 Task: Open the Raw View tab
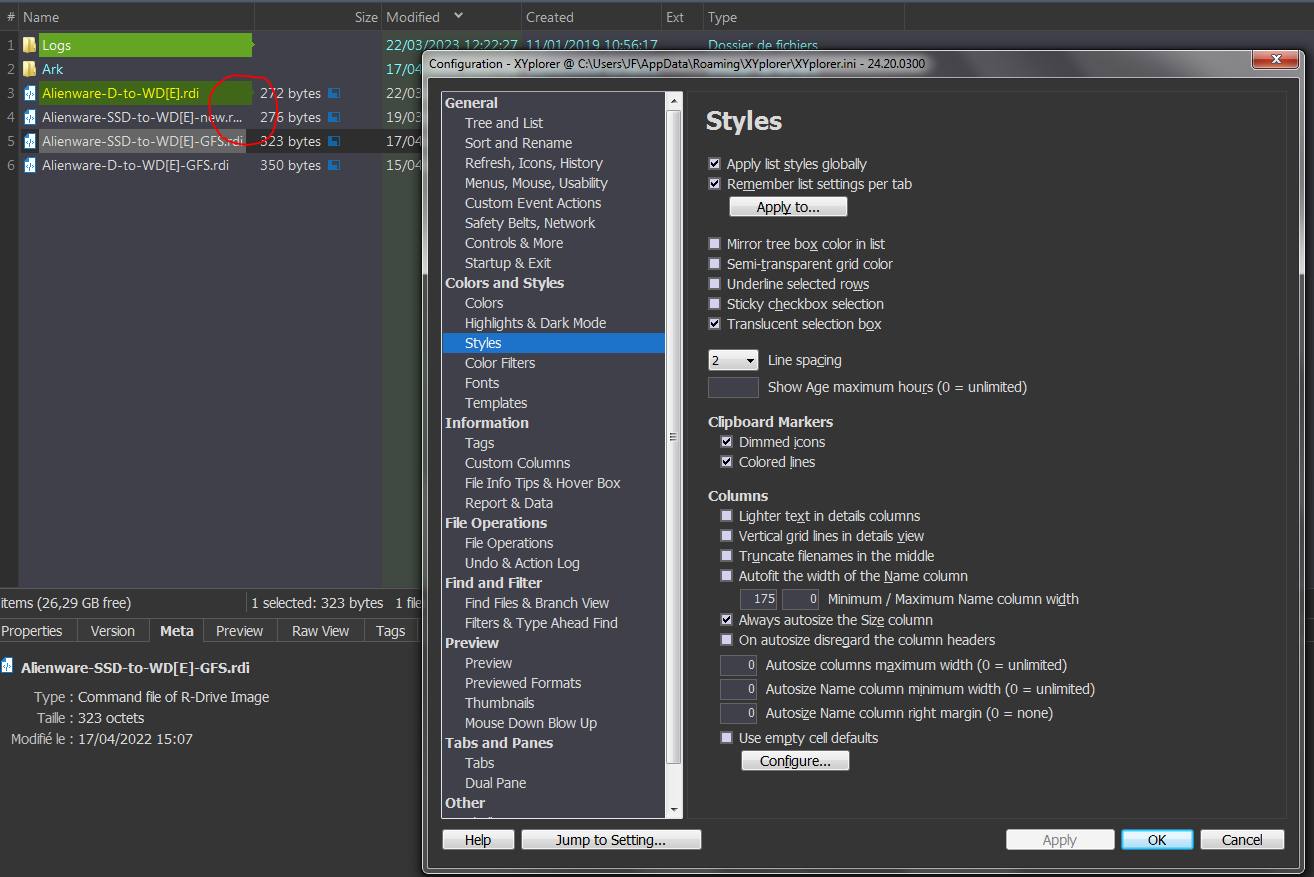(x=321, y=631)
